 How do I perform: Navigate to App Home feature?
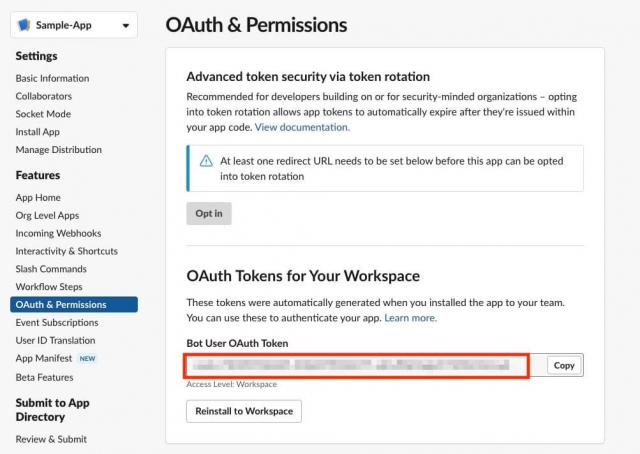pos(38,198)
